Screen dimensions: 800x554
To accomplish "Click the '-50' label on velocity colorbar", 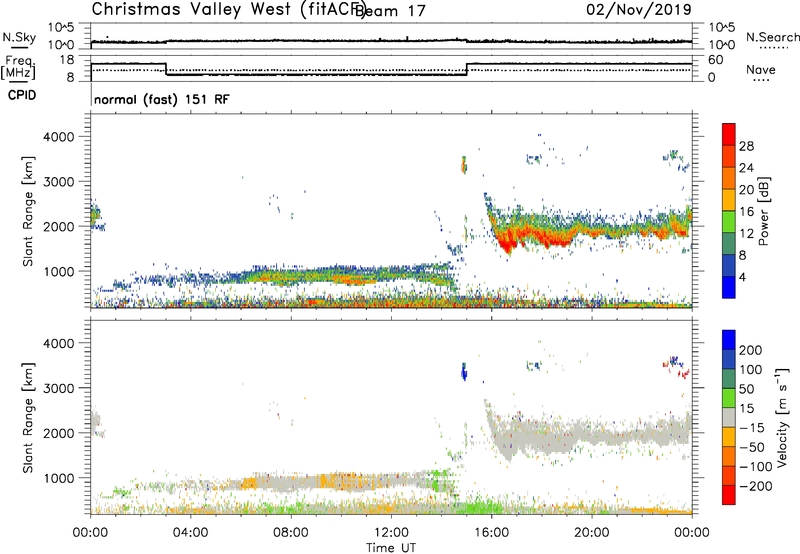I will 752,447.
